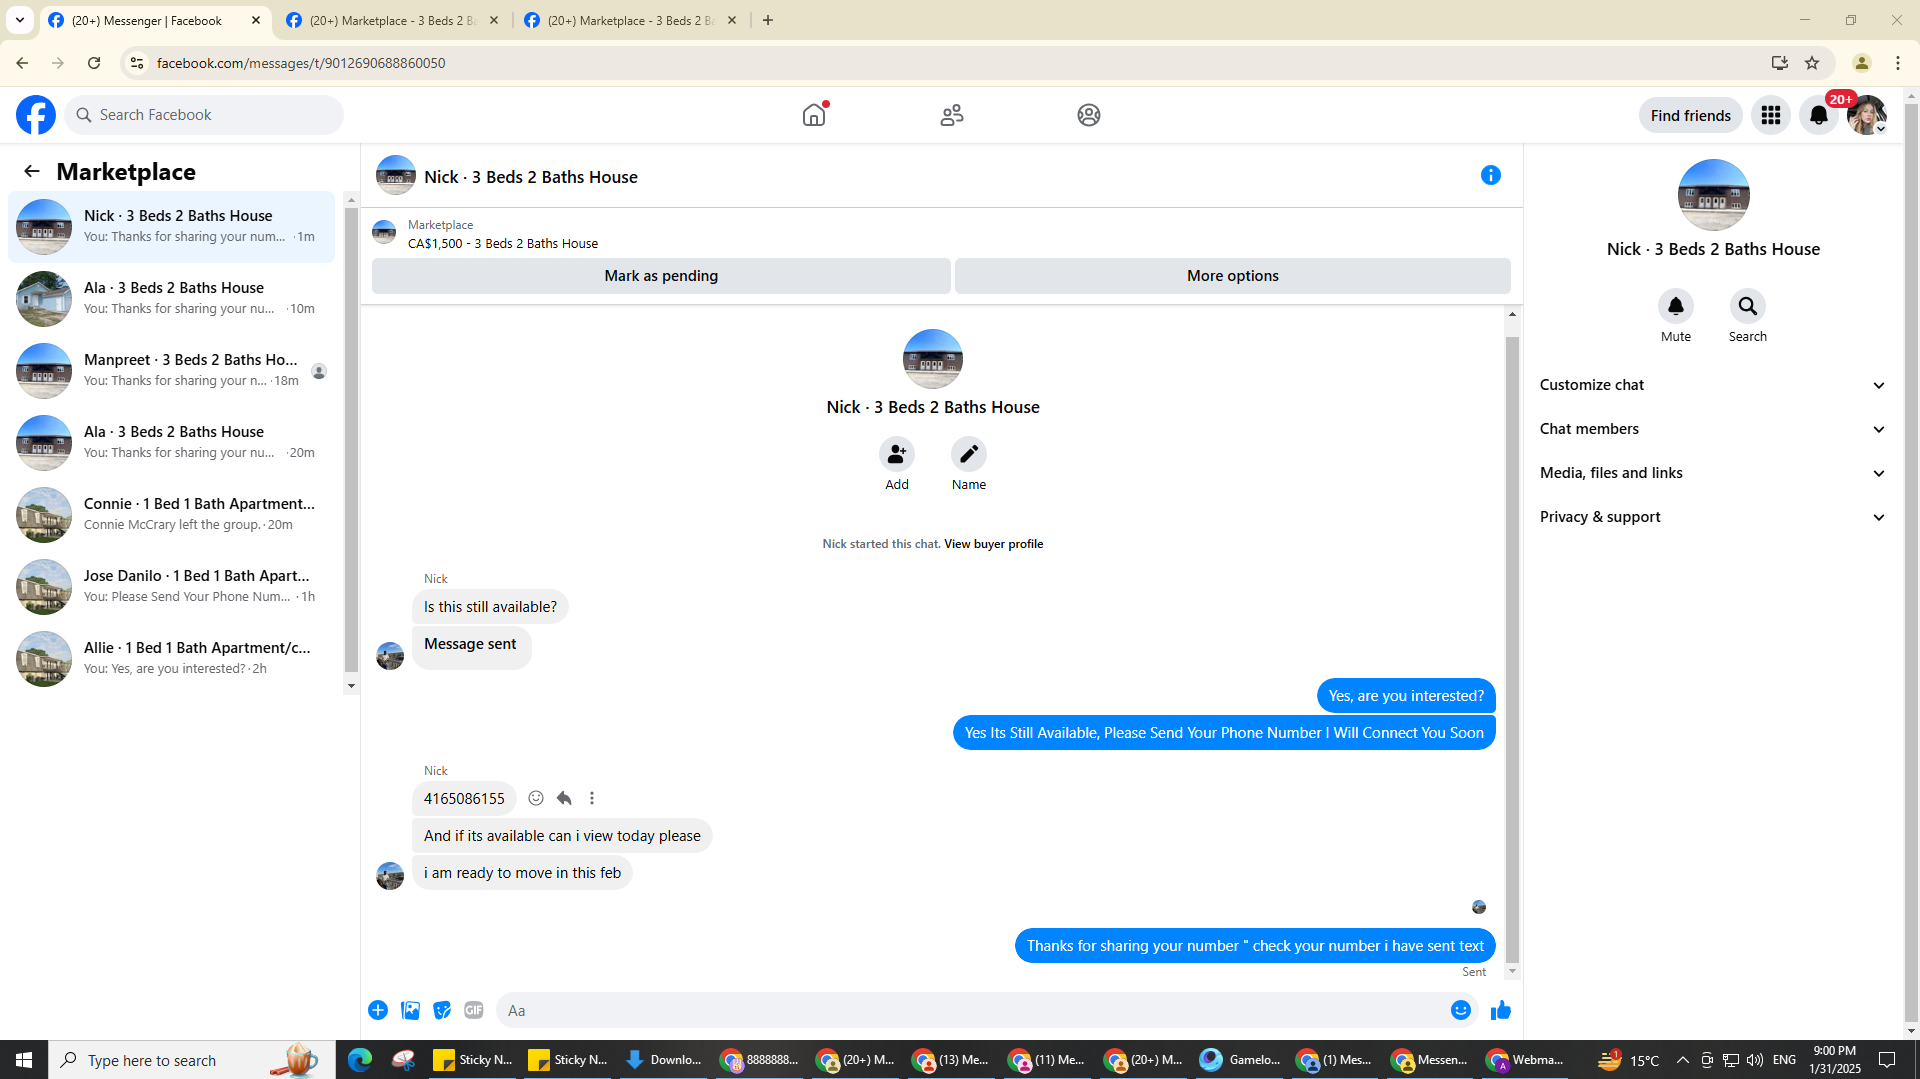The image size is (1920, 1079).
Task: Focus the message text box
Action: point(970,1010)
